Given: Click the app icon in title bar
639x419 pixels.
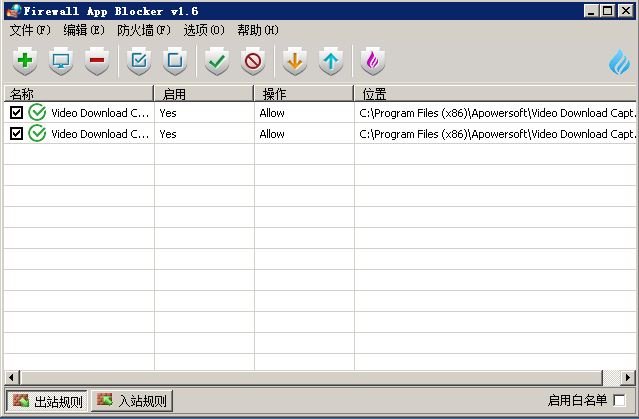Looking at the screenshot, I should point(14,11).
